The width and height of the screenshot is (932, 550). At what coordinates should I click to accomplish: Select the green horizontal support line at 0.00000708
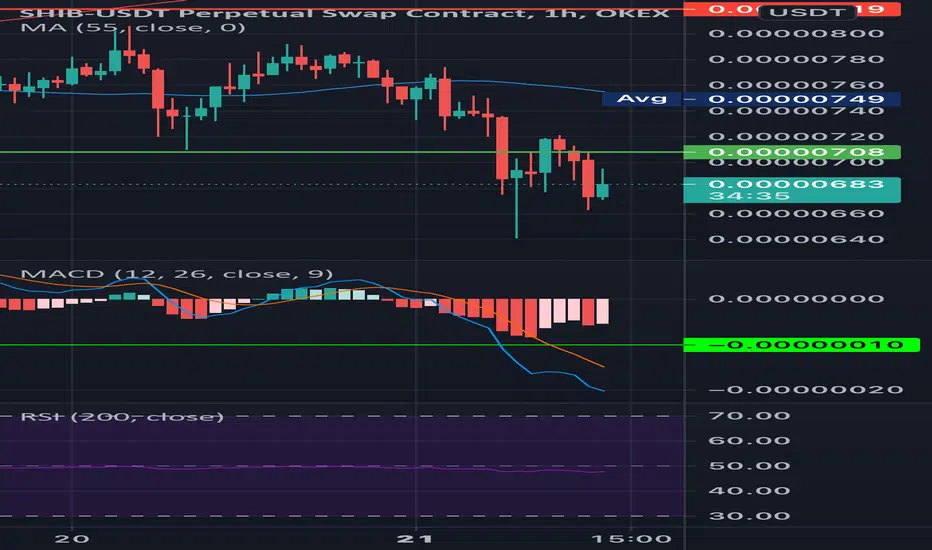point(342,152)
